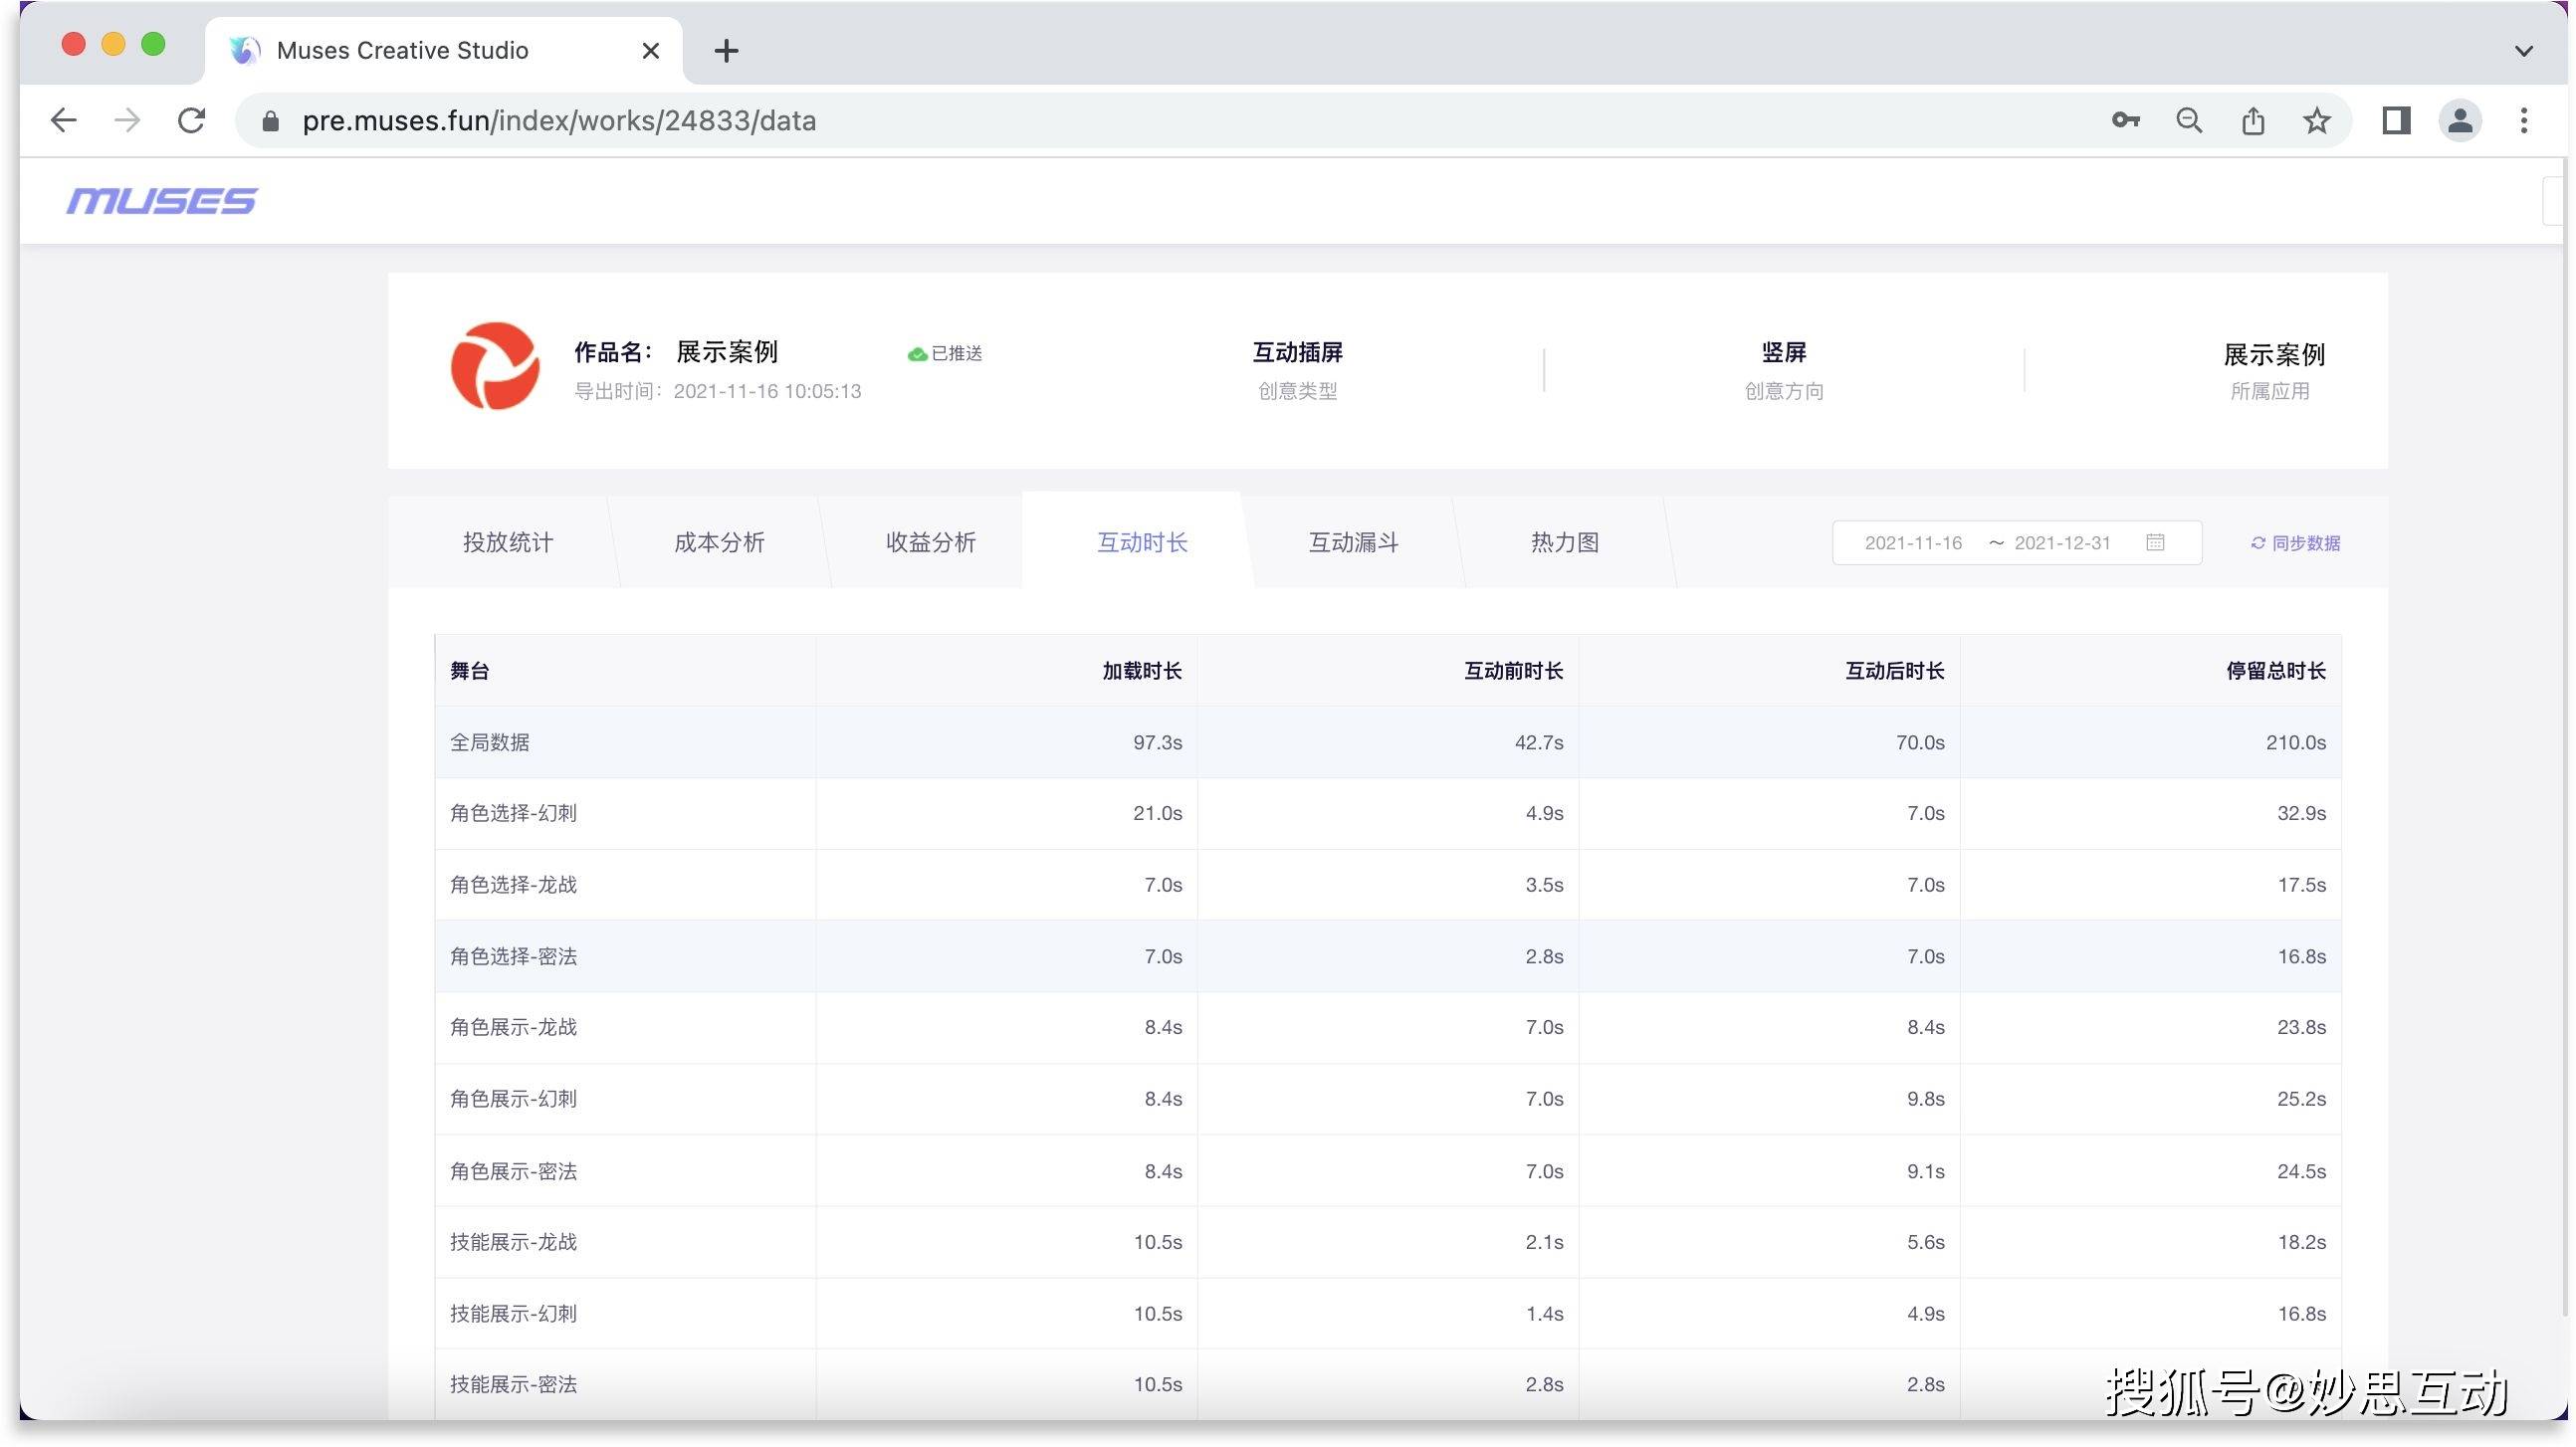Select the 热力图 tab
This screenshot has height=1447, width=2576.
pos(1564,542)
